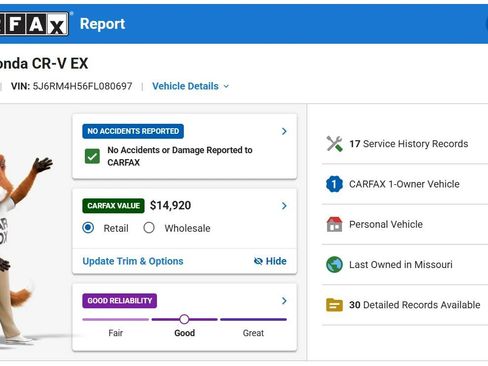Click the Good Reliability purple badge
The image size is (488, 366).
(x=120, y=301)
